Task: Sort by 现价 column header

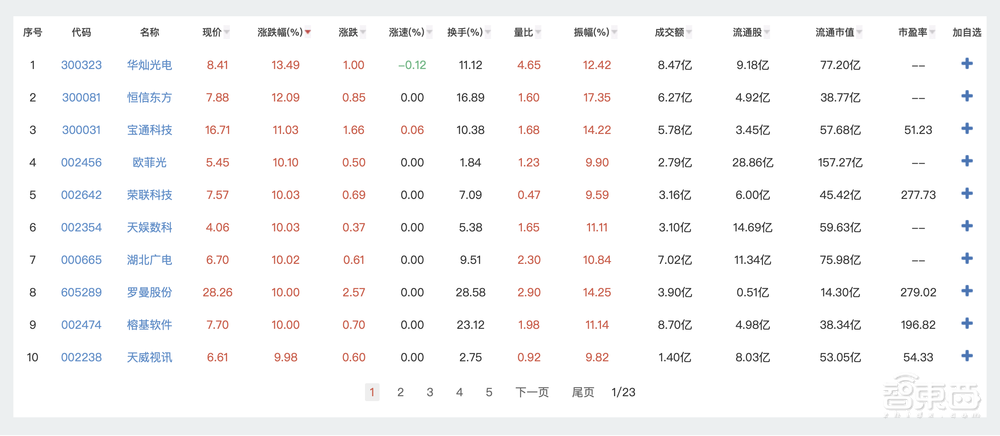Action: (217, 33)
